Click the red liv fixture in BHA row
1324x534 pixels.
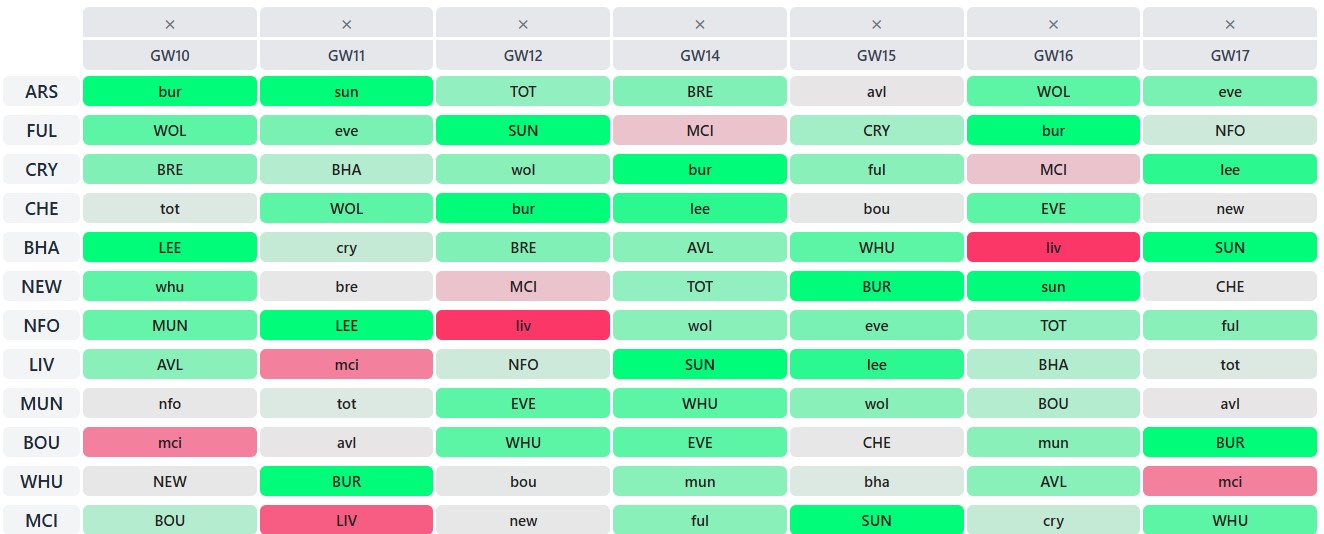coord(1053,248)
